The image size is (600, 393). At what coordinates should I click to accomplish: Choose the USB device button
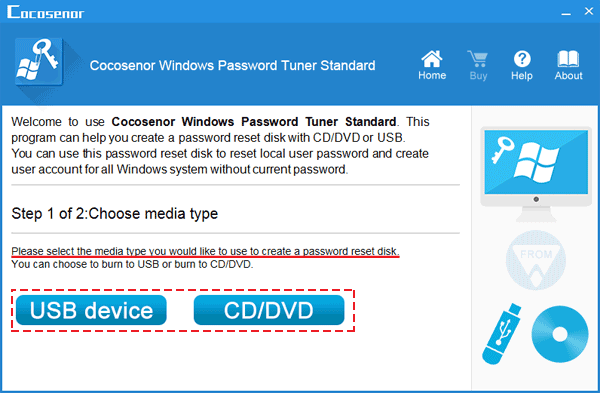click(x=91, y=310)
